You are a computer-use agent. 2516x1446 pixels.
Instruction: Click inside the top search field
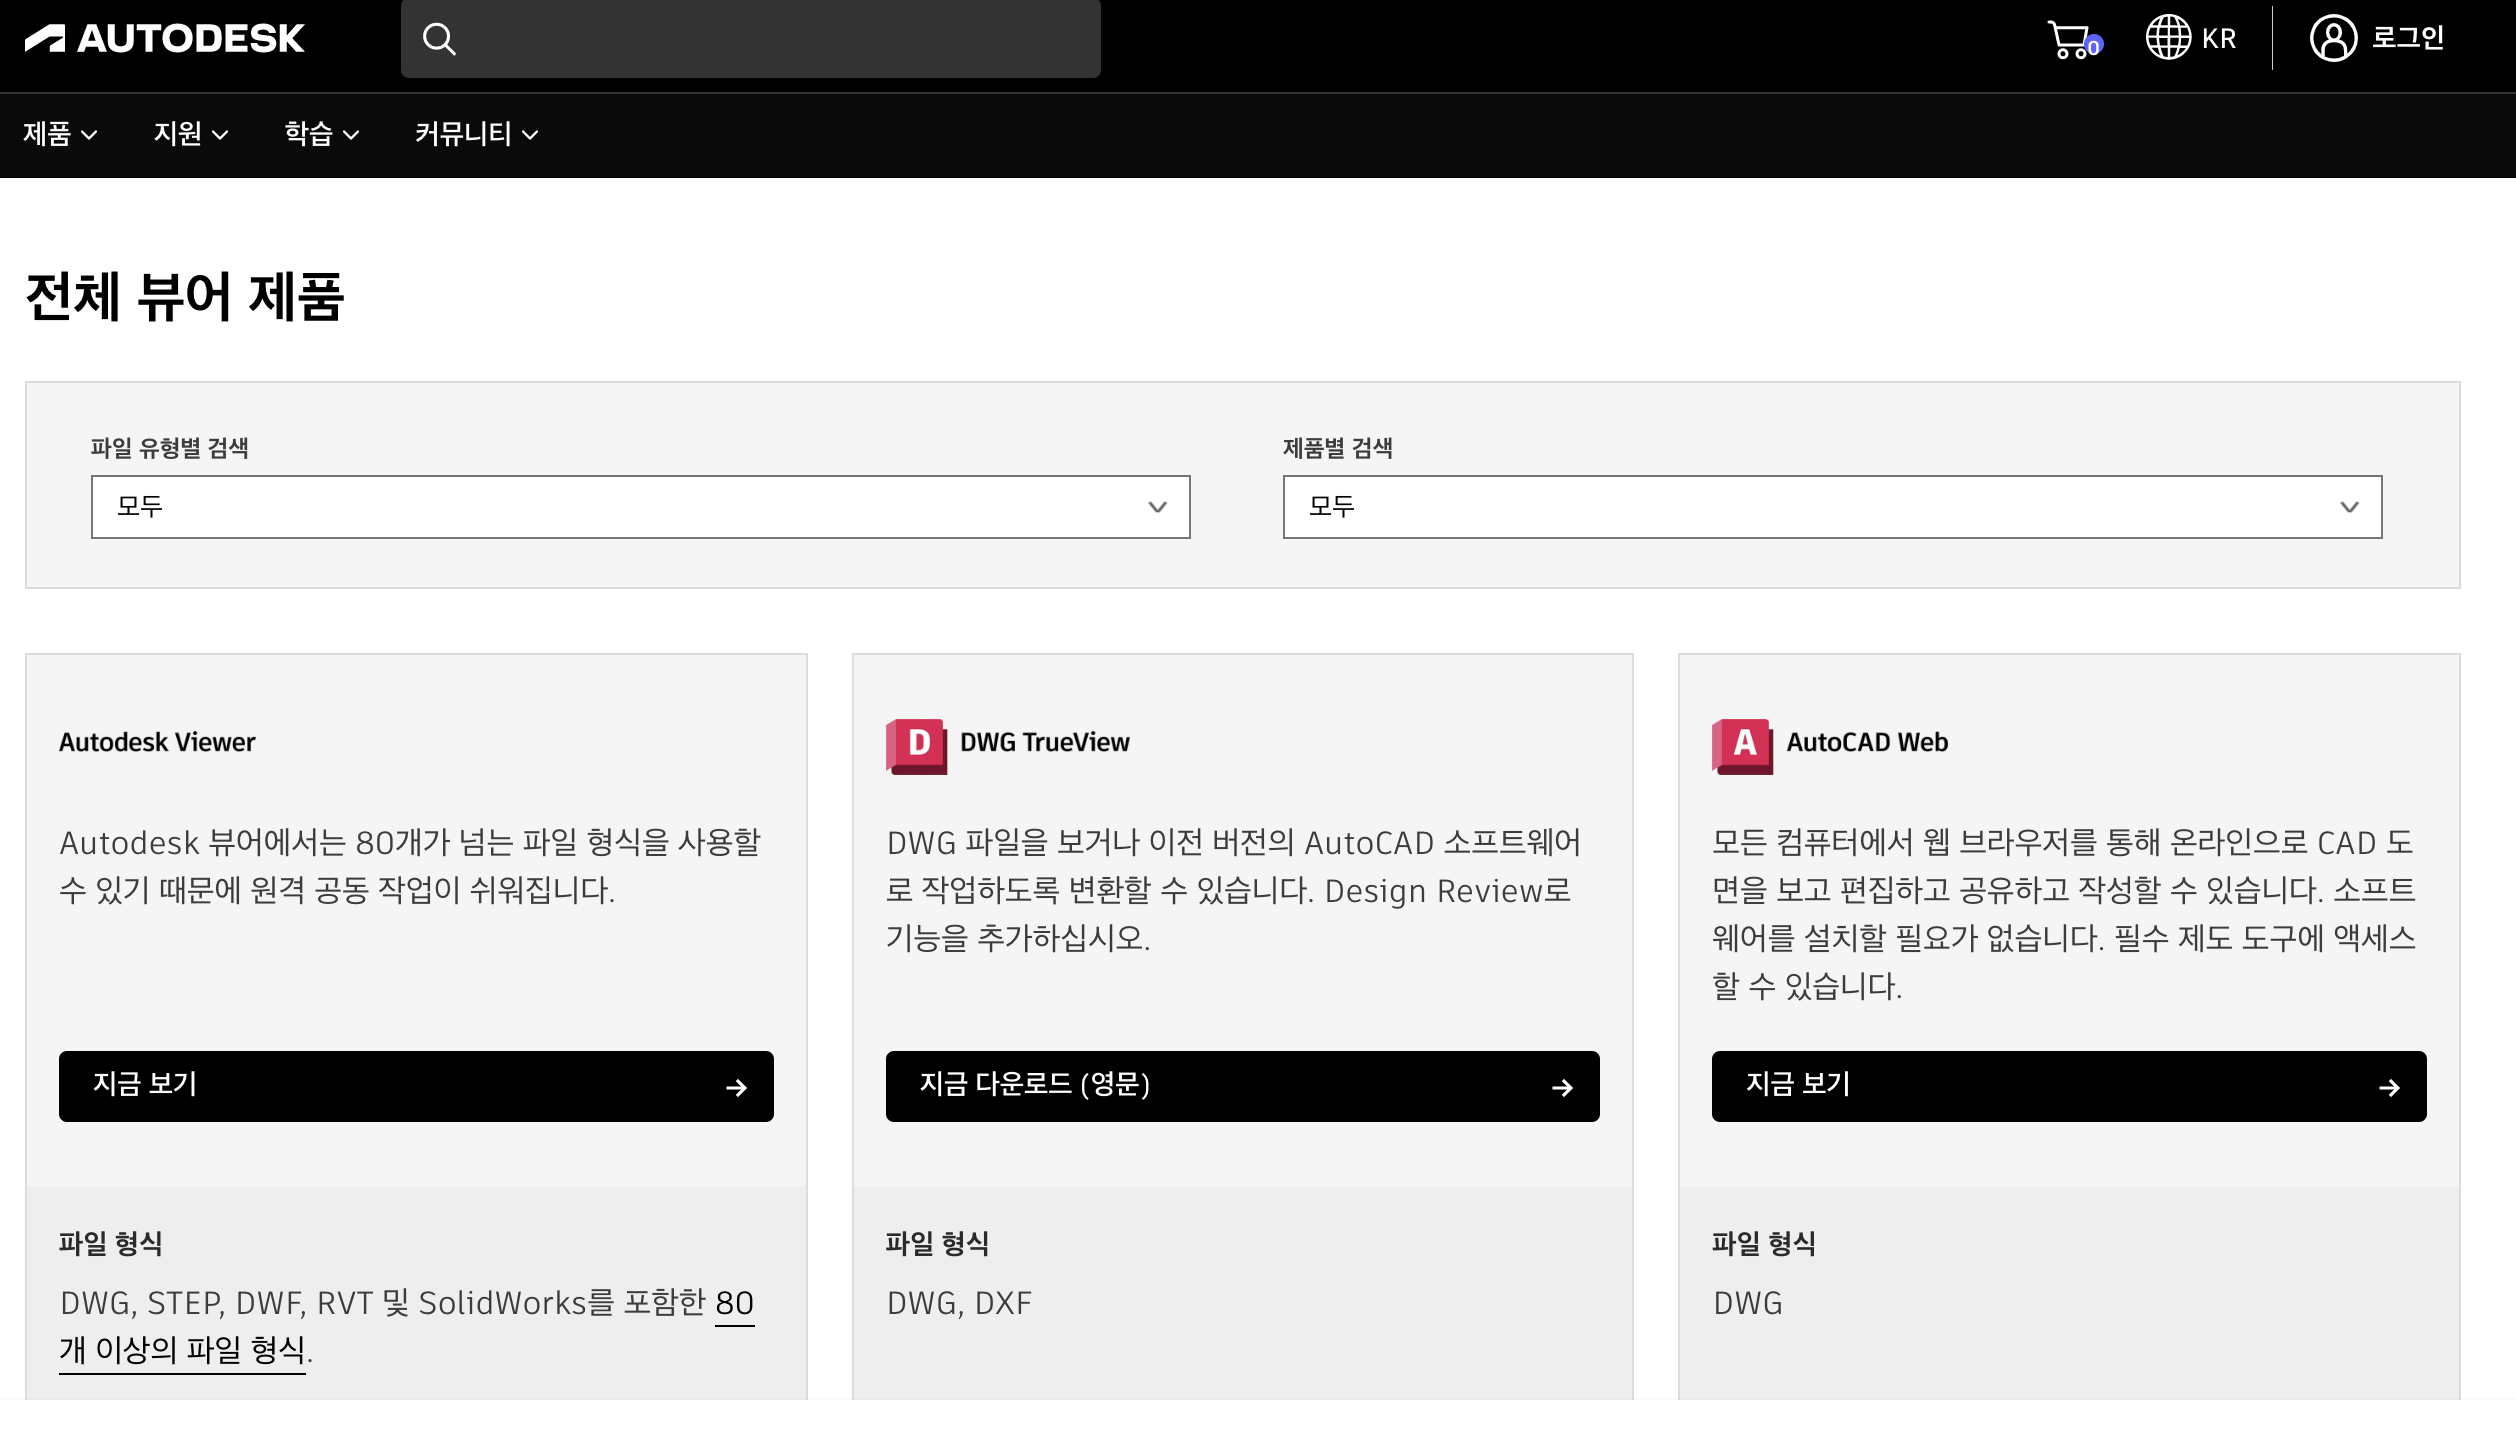[780, 39]
